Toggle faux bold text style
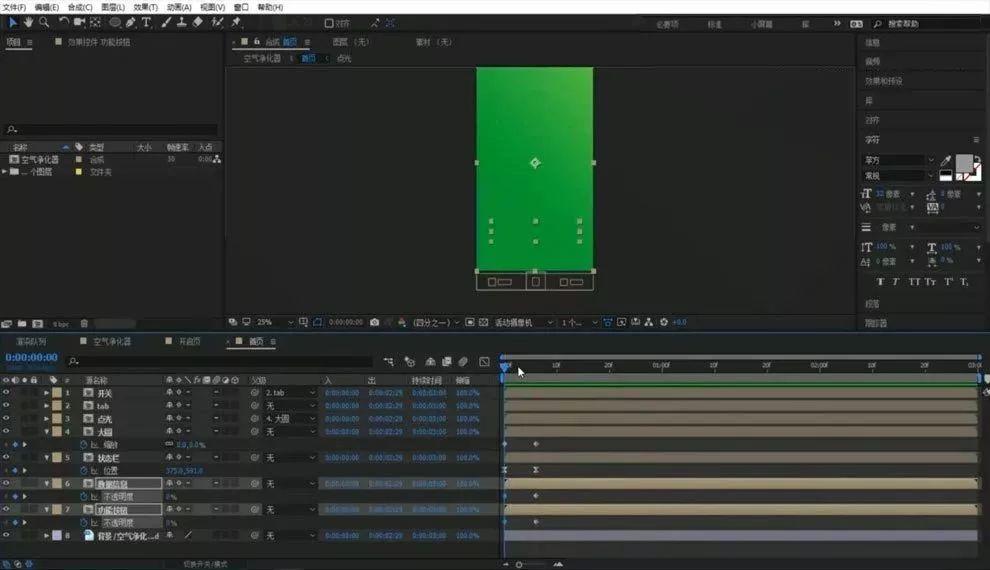 click(880, 282)
